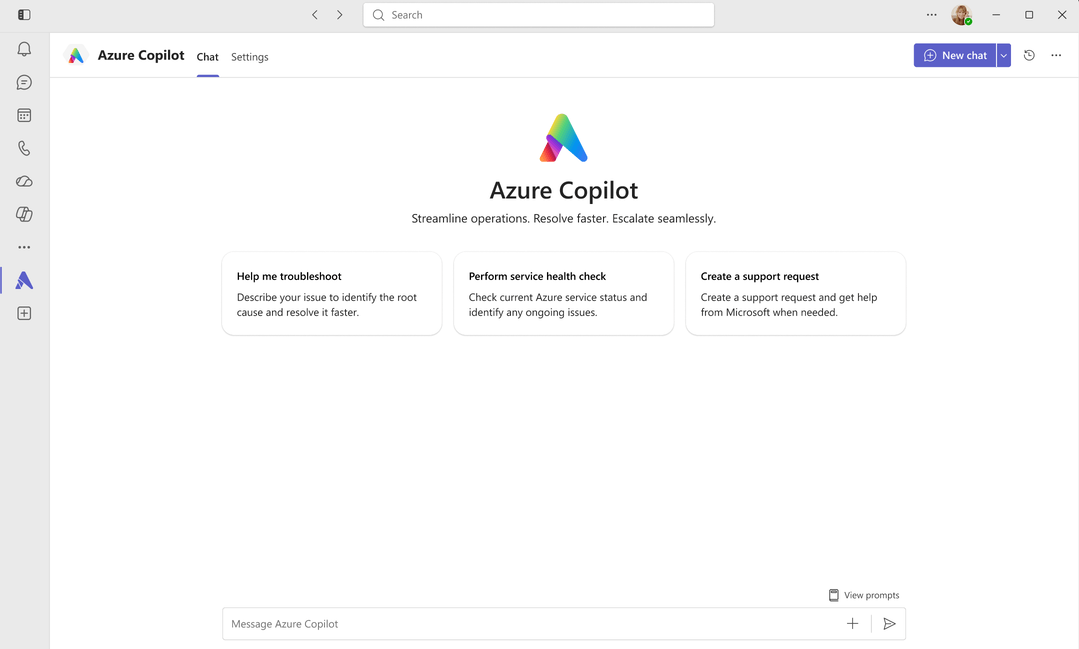This screenshot has width=1079, height=649.
Task: Open Settings and more ellipsis in title bar
Action: 931,14
